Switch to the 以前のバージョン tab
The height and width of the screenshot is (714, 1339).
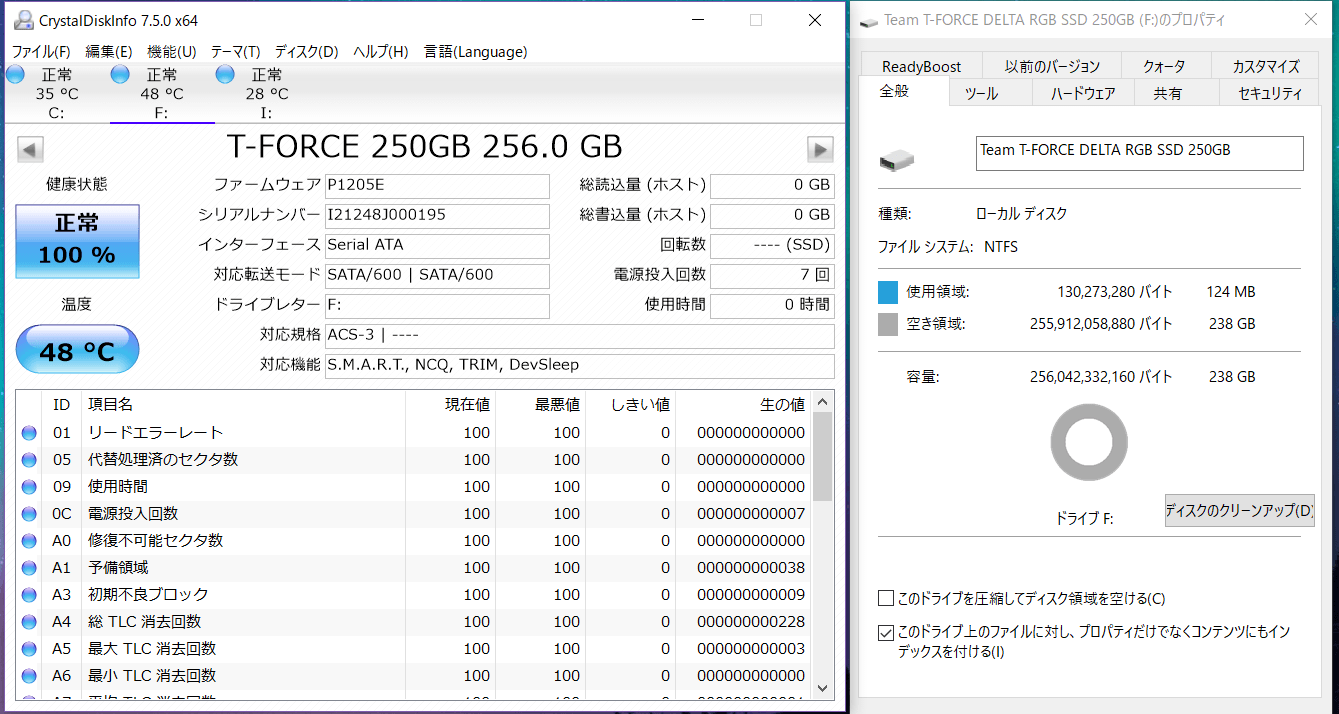click(1052, 66)
